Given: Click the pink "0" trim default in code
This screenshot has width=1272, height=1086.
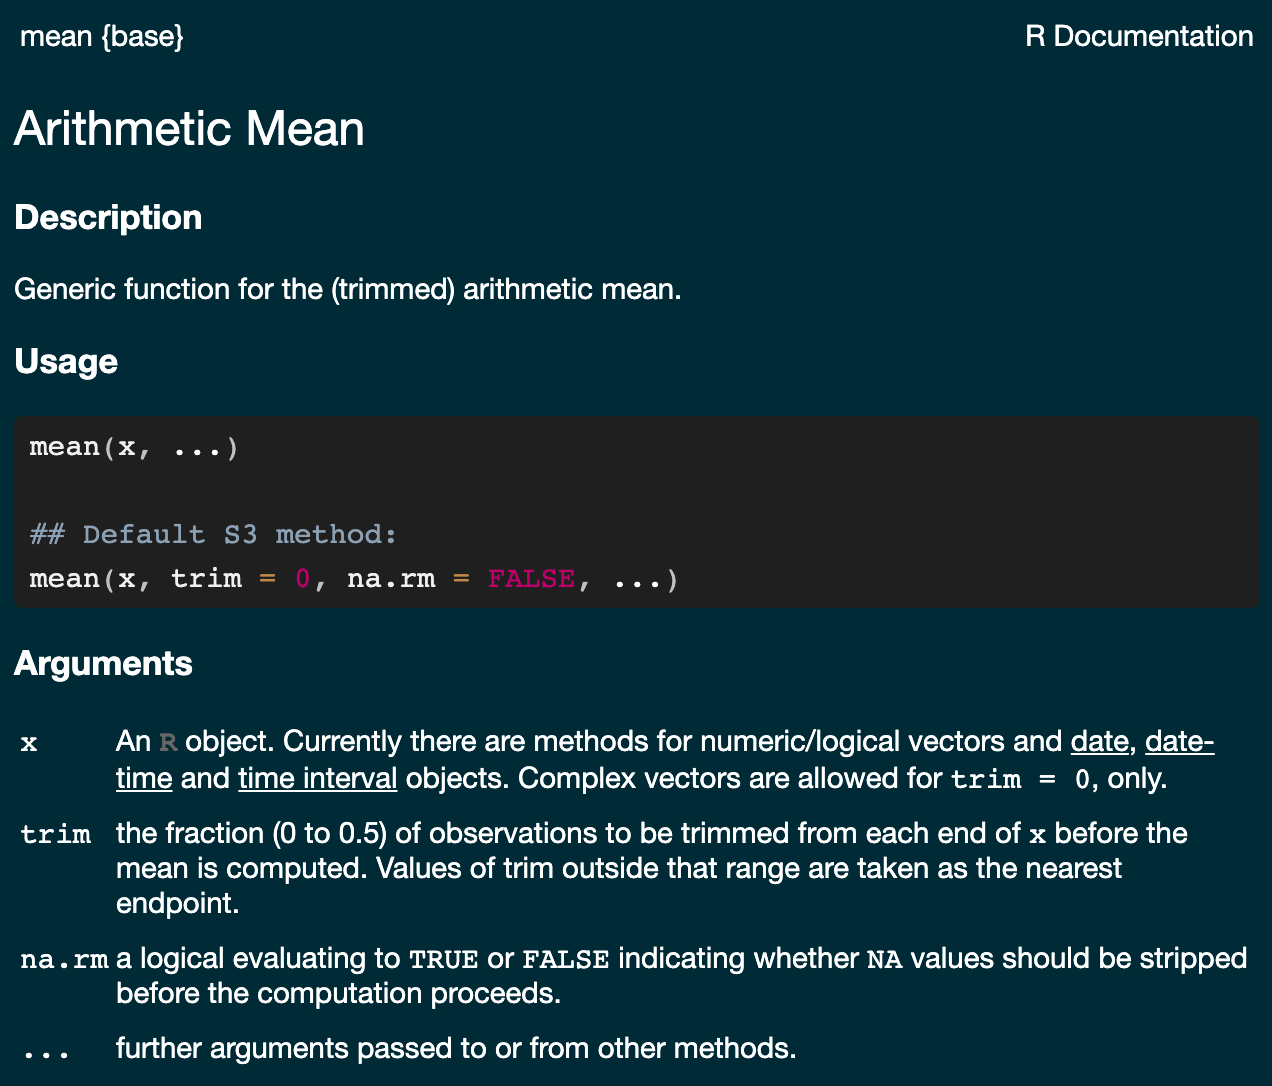Looking at the screenshot, I should 303,579.
